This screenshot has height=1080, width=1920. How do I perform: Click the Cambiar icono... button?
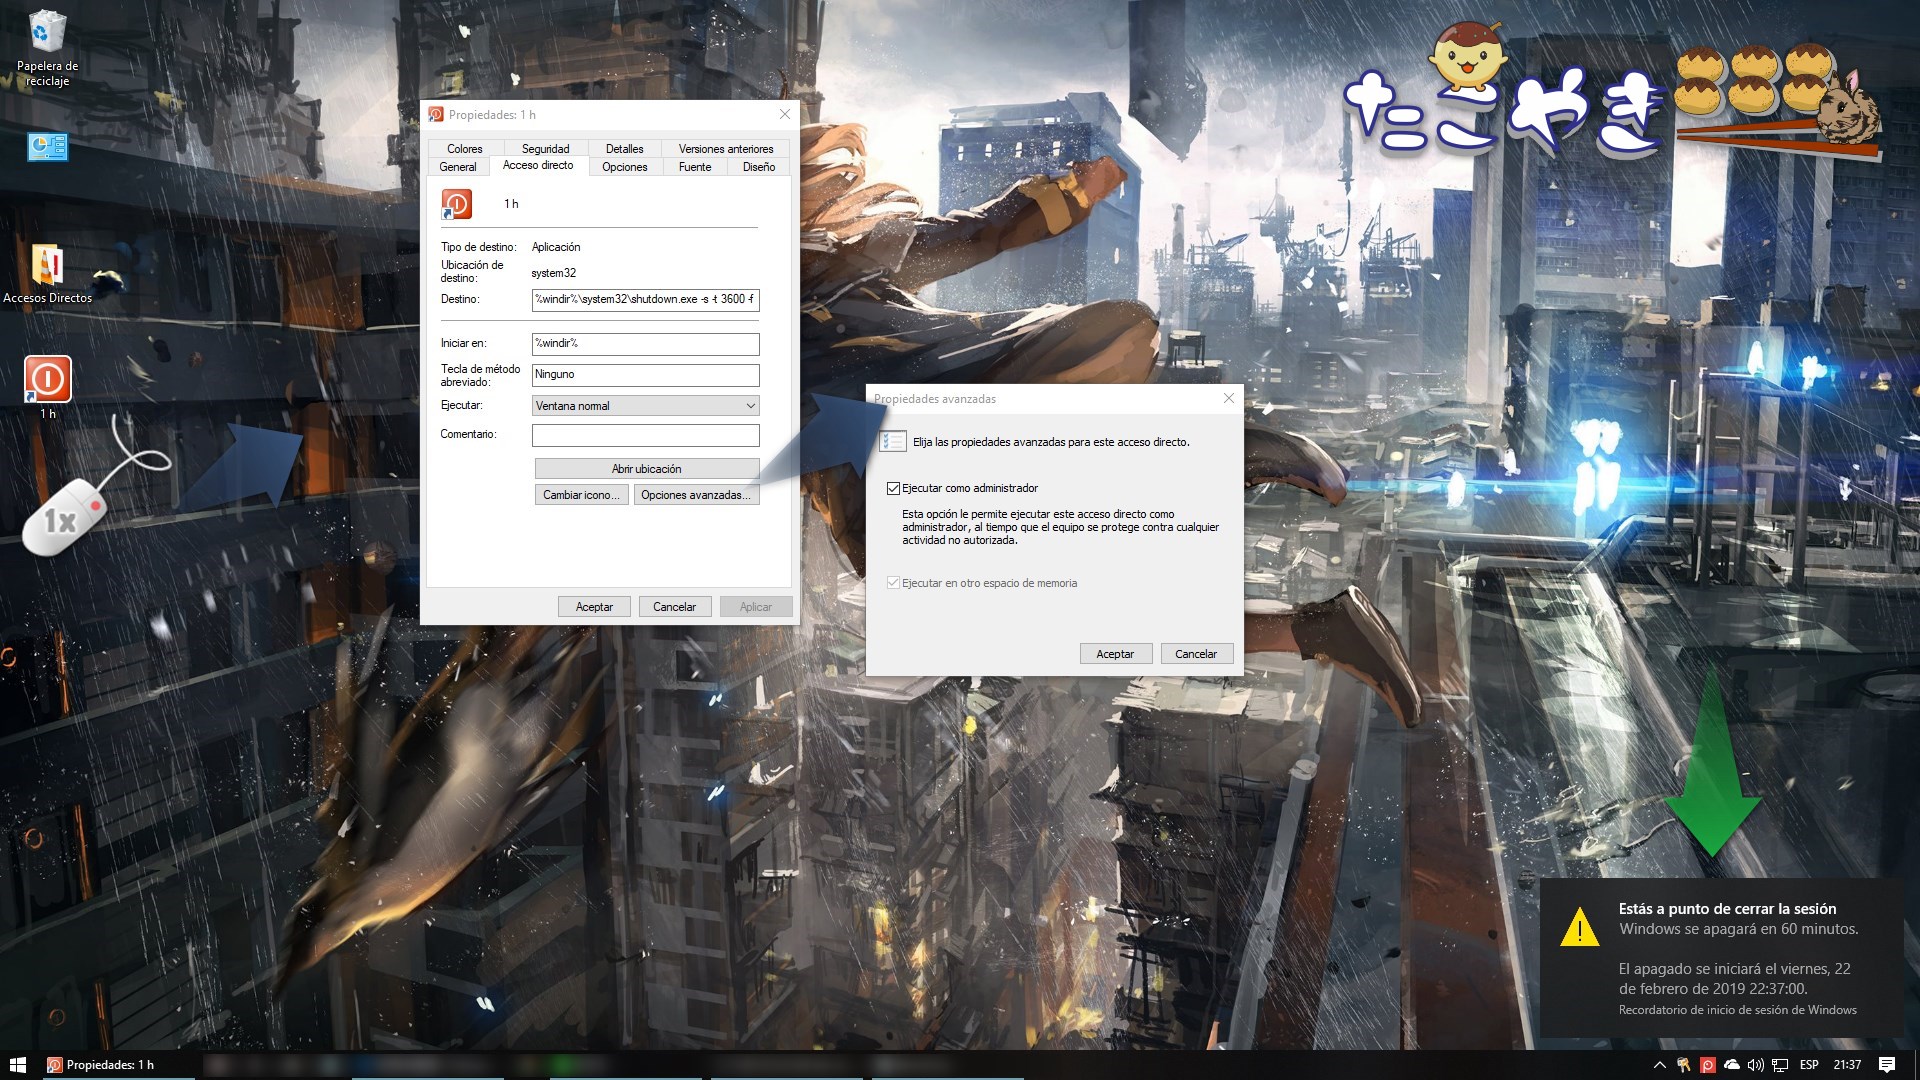coord(581,495)
